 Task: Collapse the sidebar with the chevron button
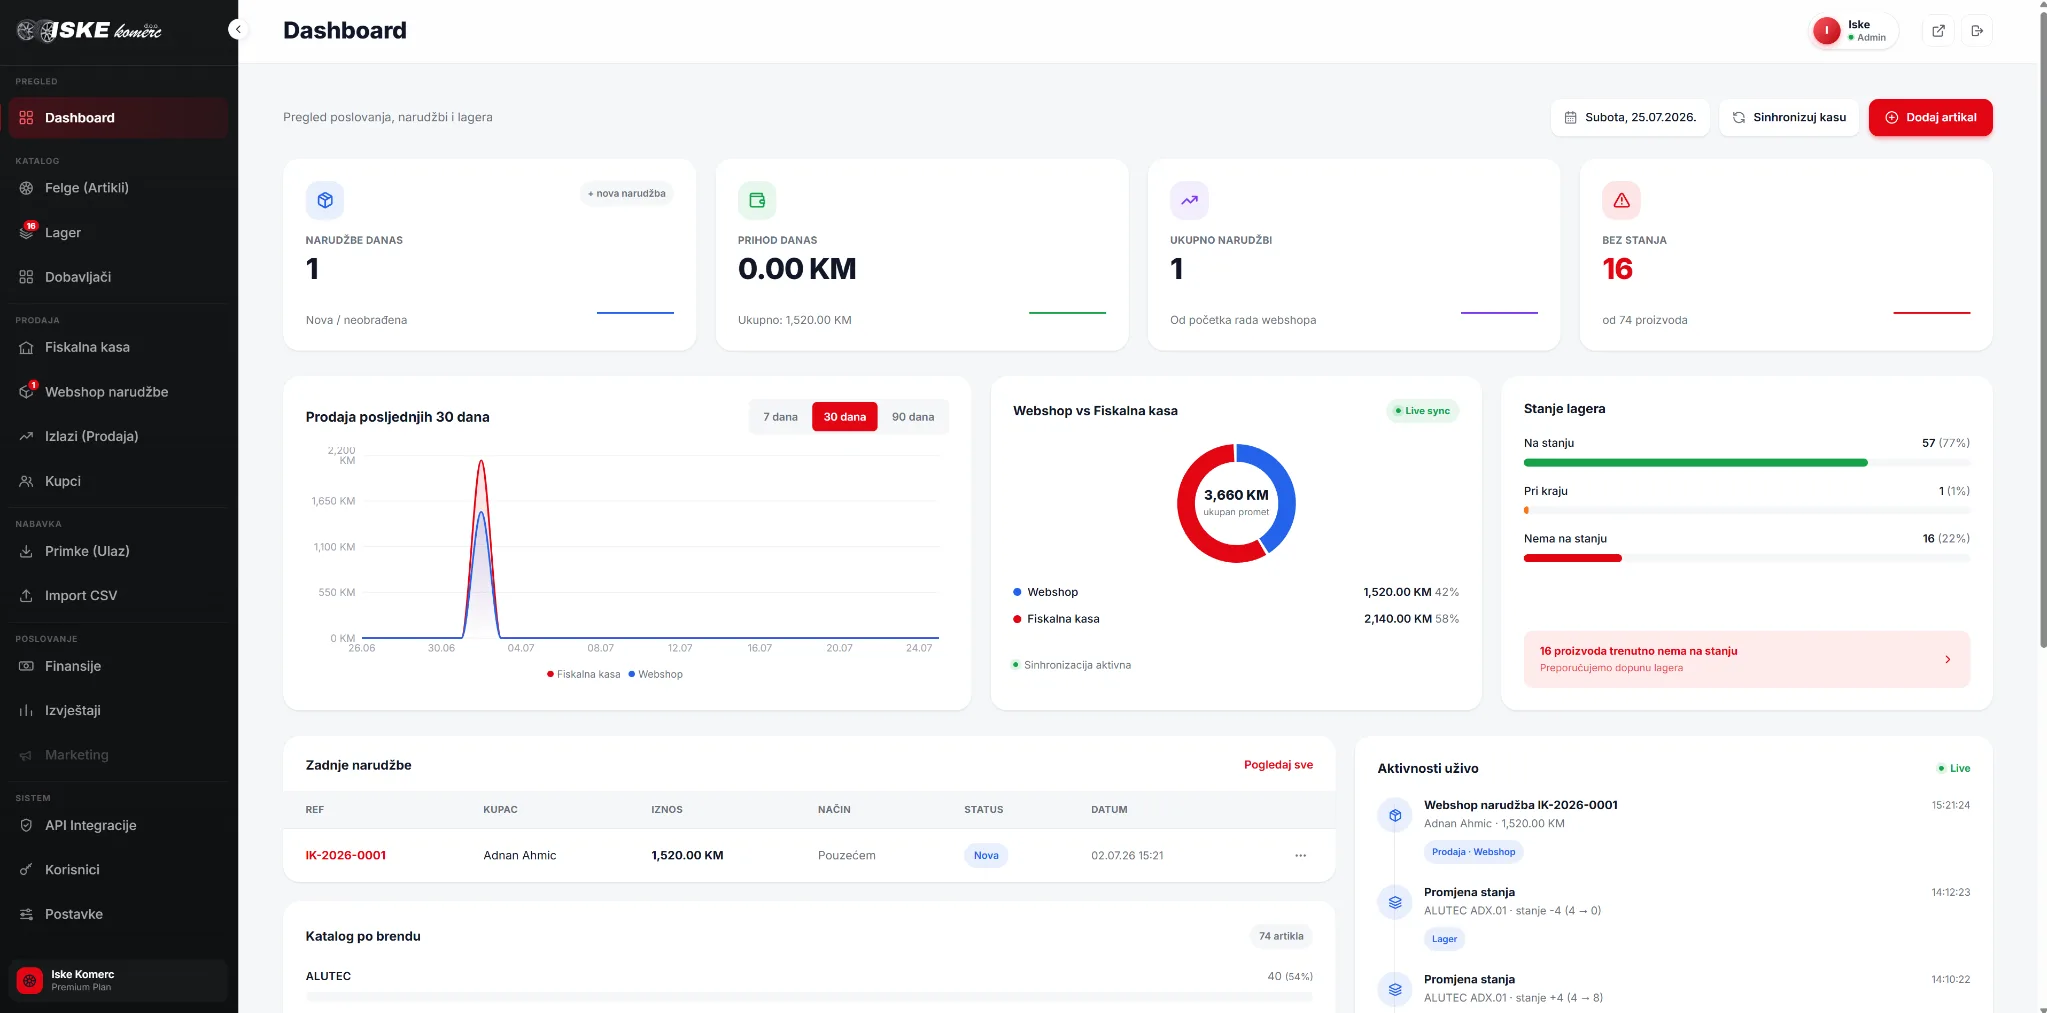click(237, 30)
